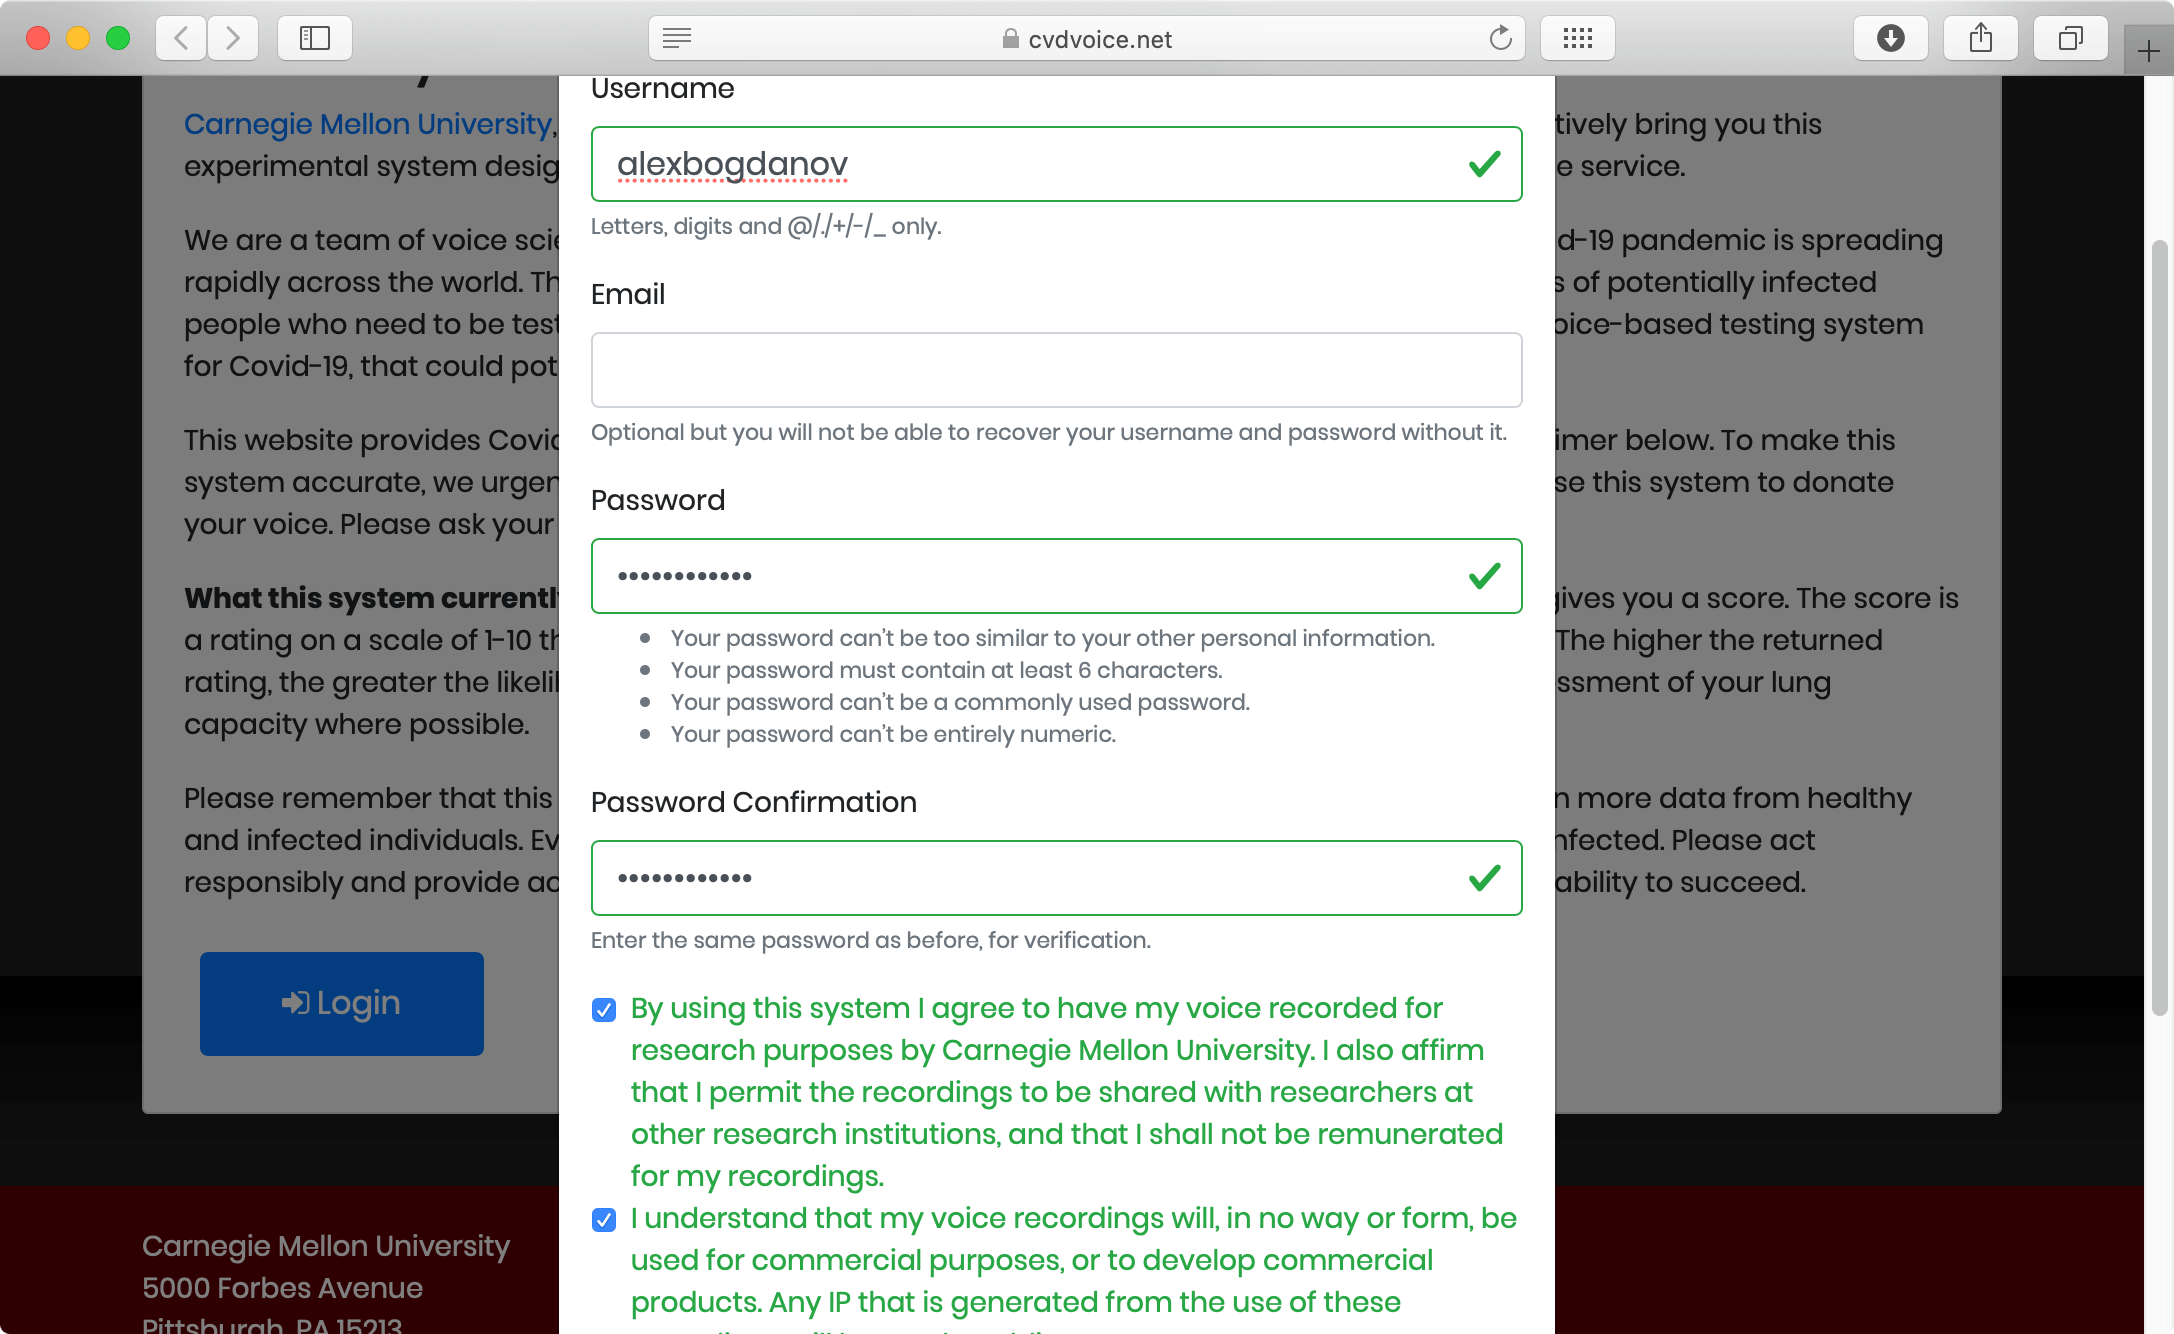
Task: Click the cvdvoice.net address bar
Action: pyautogui.click(x=1087, y=37)
